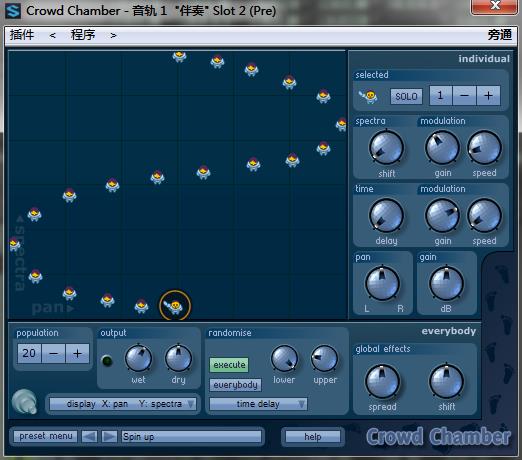This screenshot has width=522, height=460.
Task: Click the output wet knob
Action: pyautogui.click(x=138, y=358)
